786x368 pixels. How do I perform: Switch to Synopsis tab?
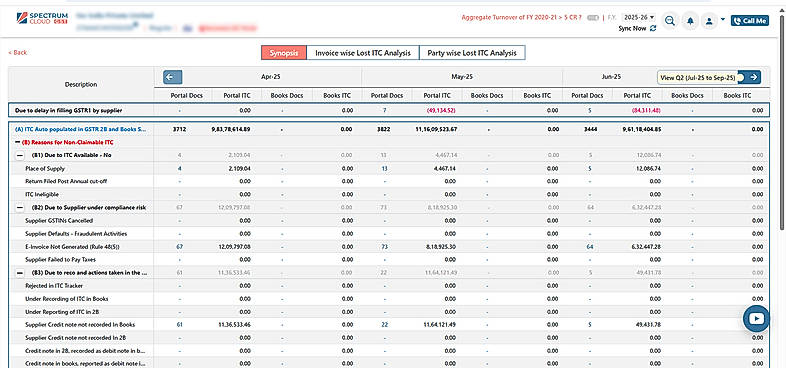point(284,53)
